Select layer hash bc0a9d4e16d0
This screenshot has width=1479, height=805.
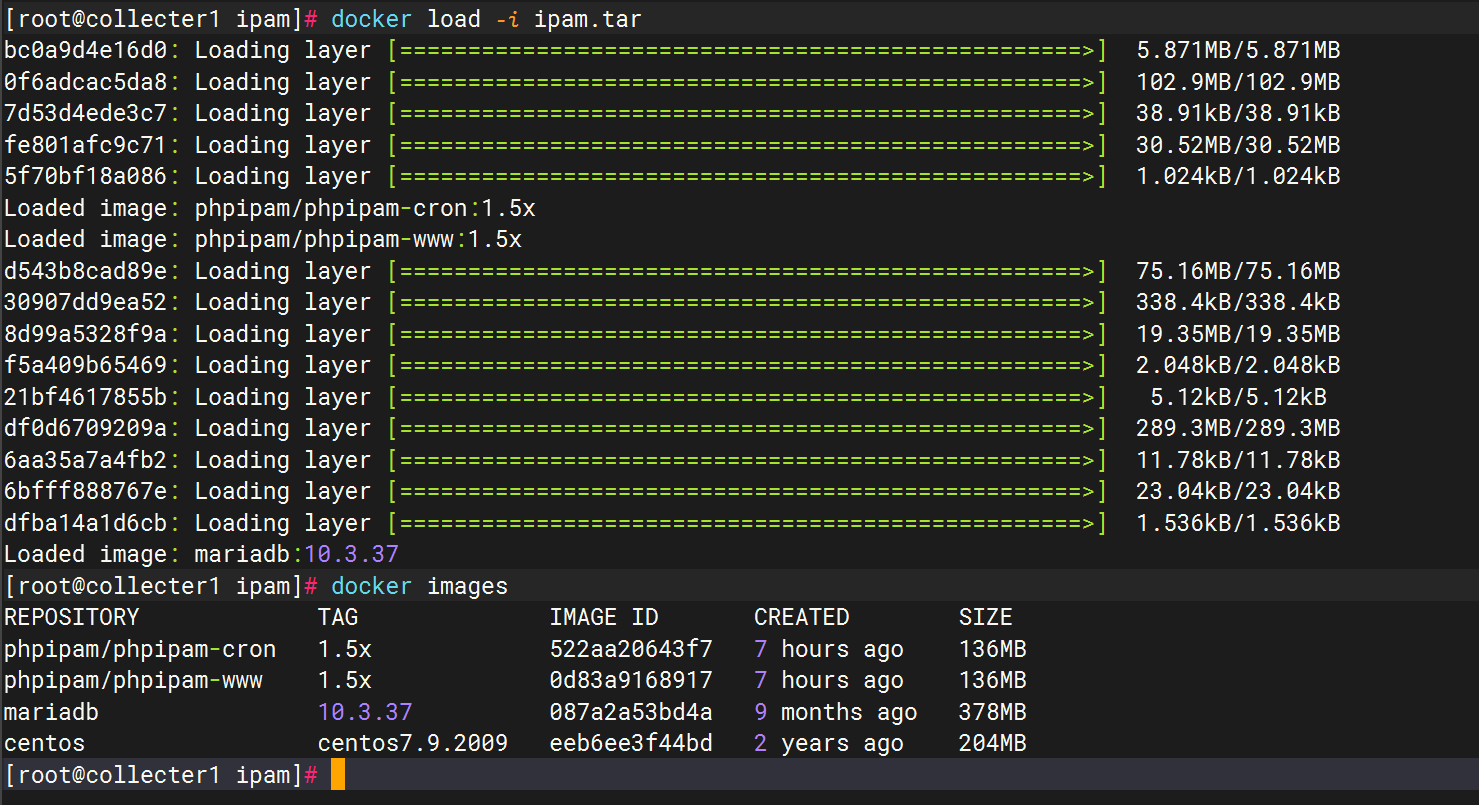coord(86,51)
